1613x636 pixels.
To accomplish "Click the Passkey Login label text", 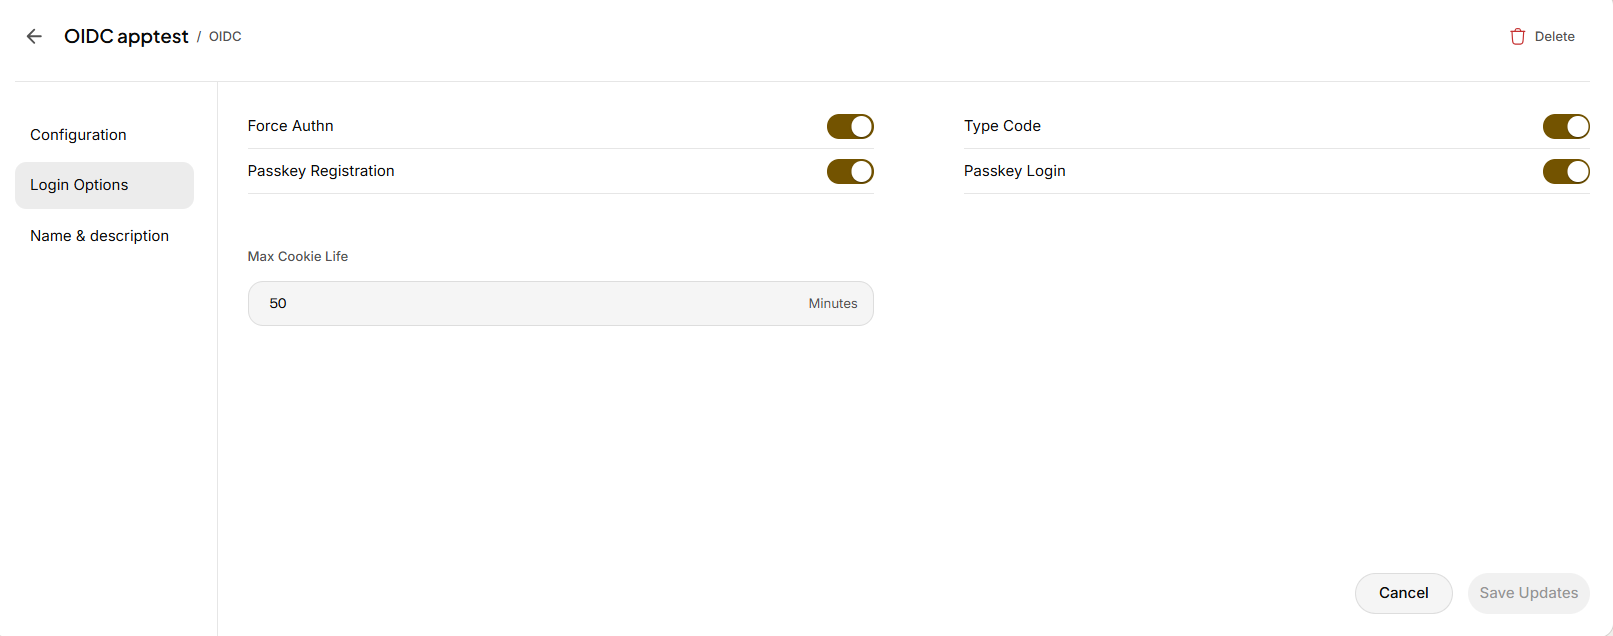I will (x=1015, y=171).
